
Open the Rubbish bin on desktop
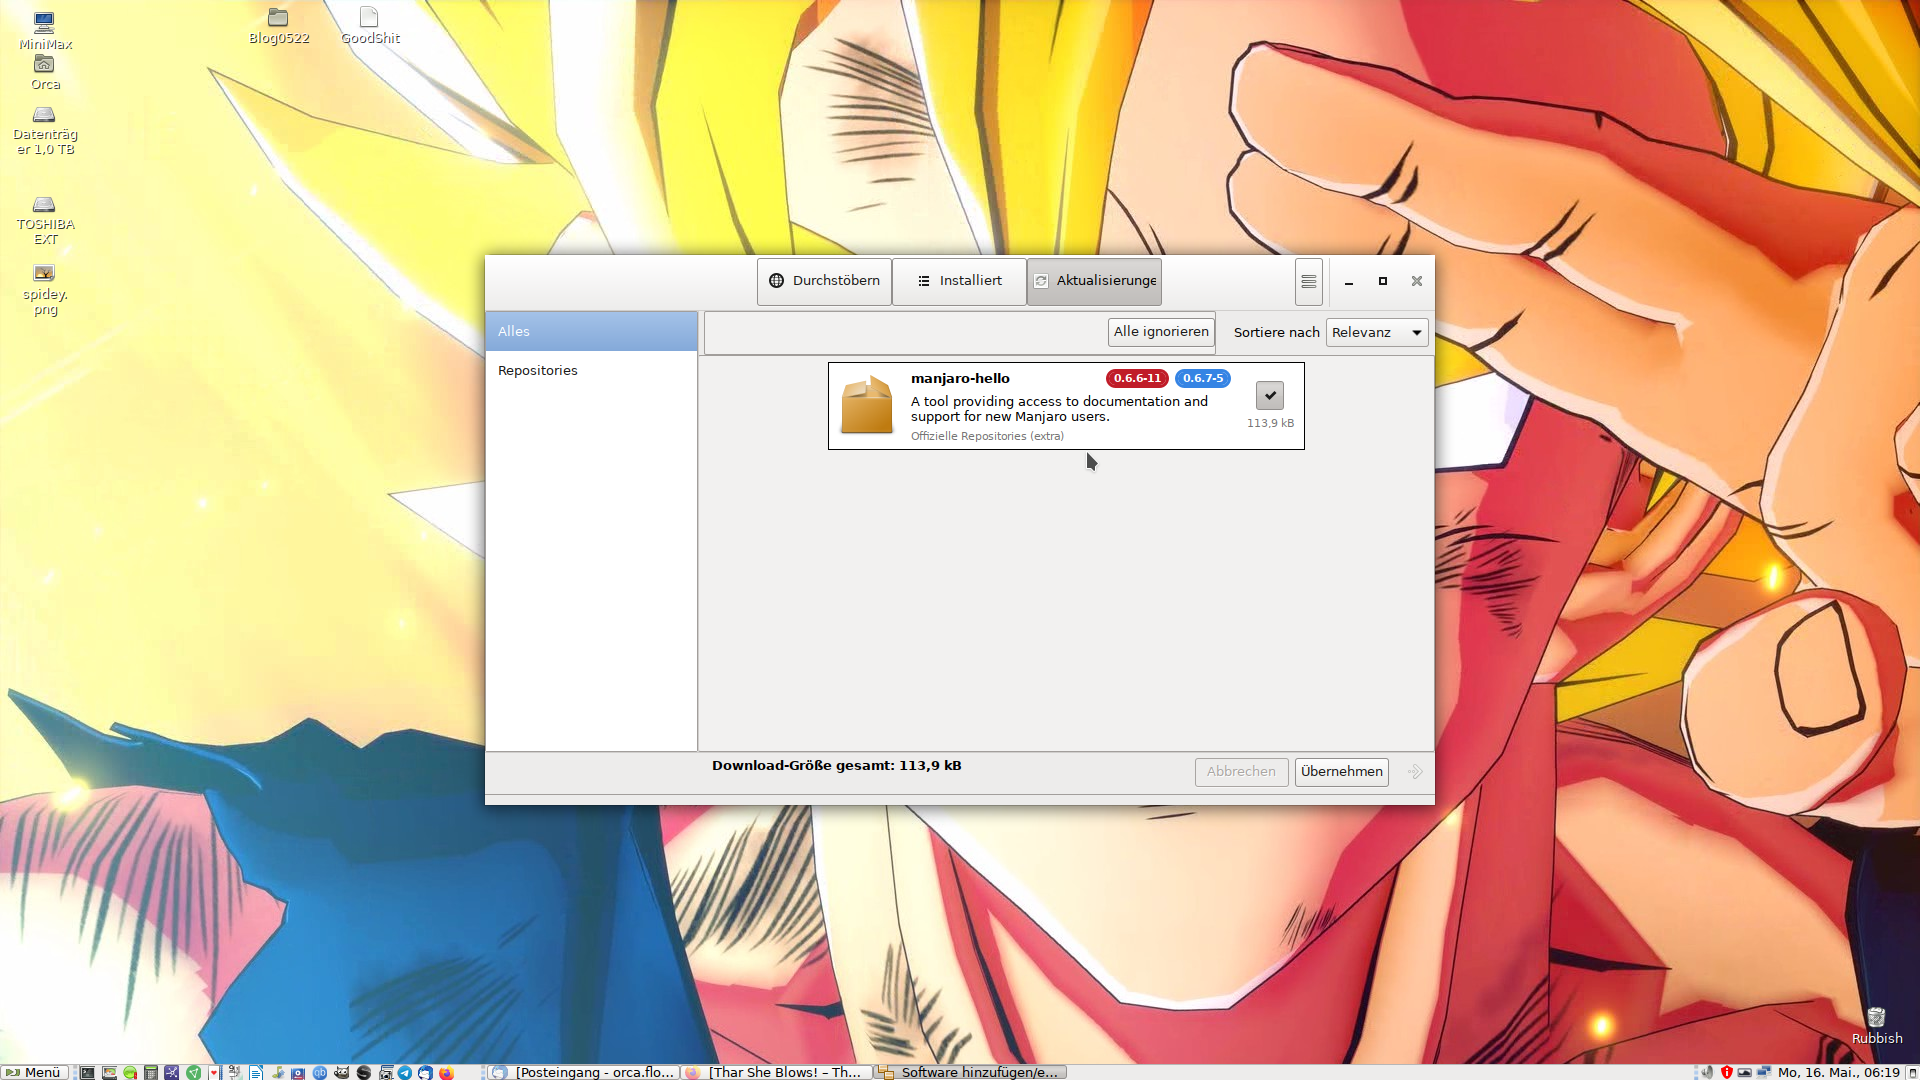[x=1876, y=1026]
